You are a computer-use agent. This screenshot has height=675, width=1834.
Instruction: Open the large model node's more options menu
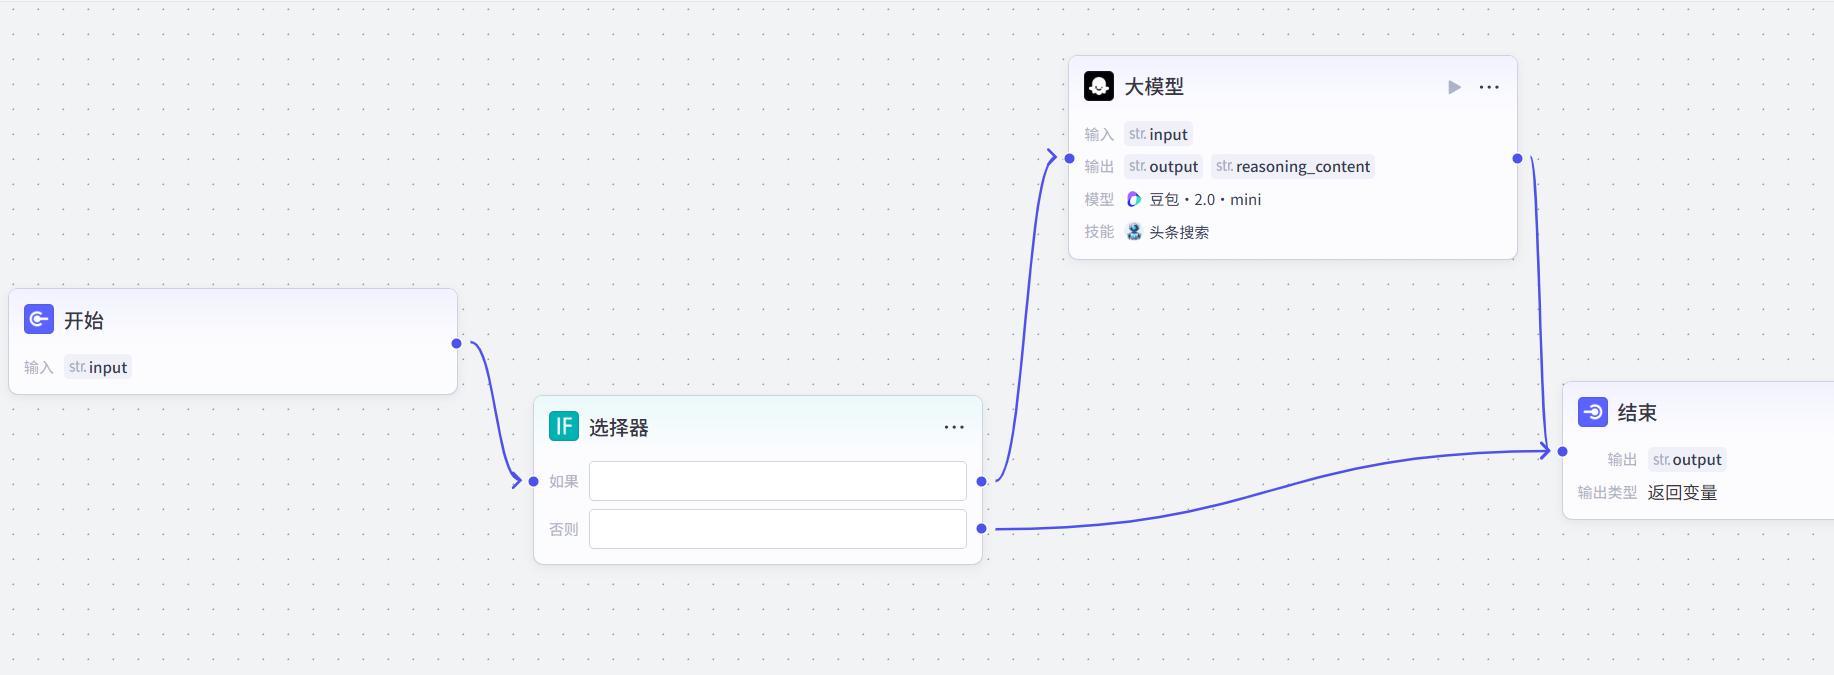pos(1489,87)
